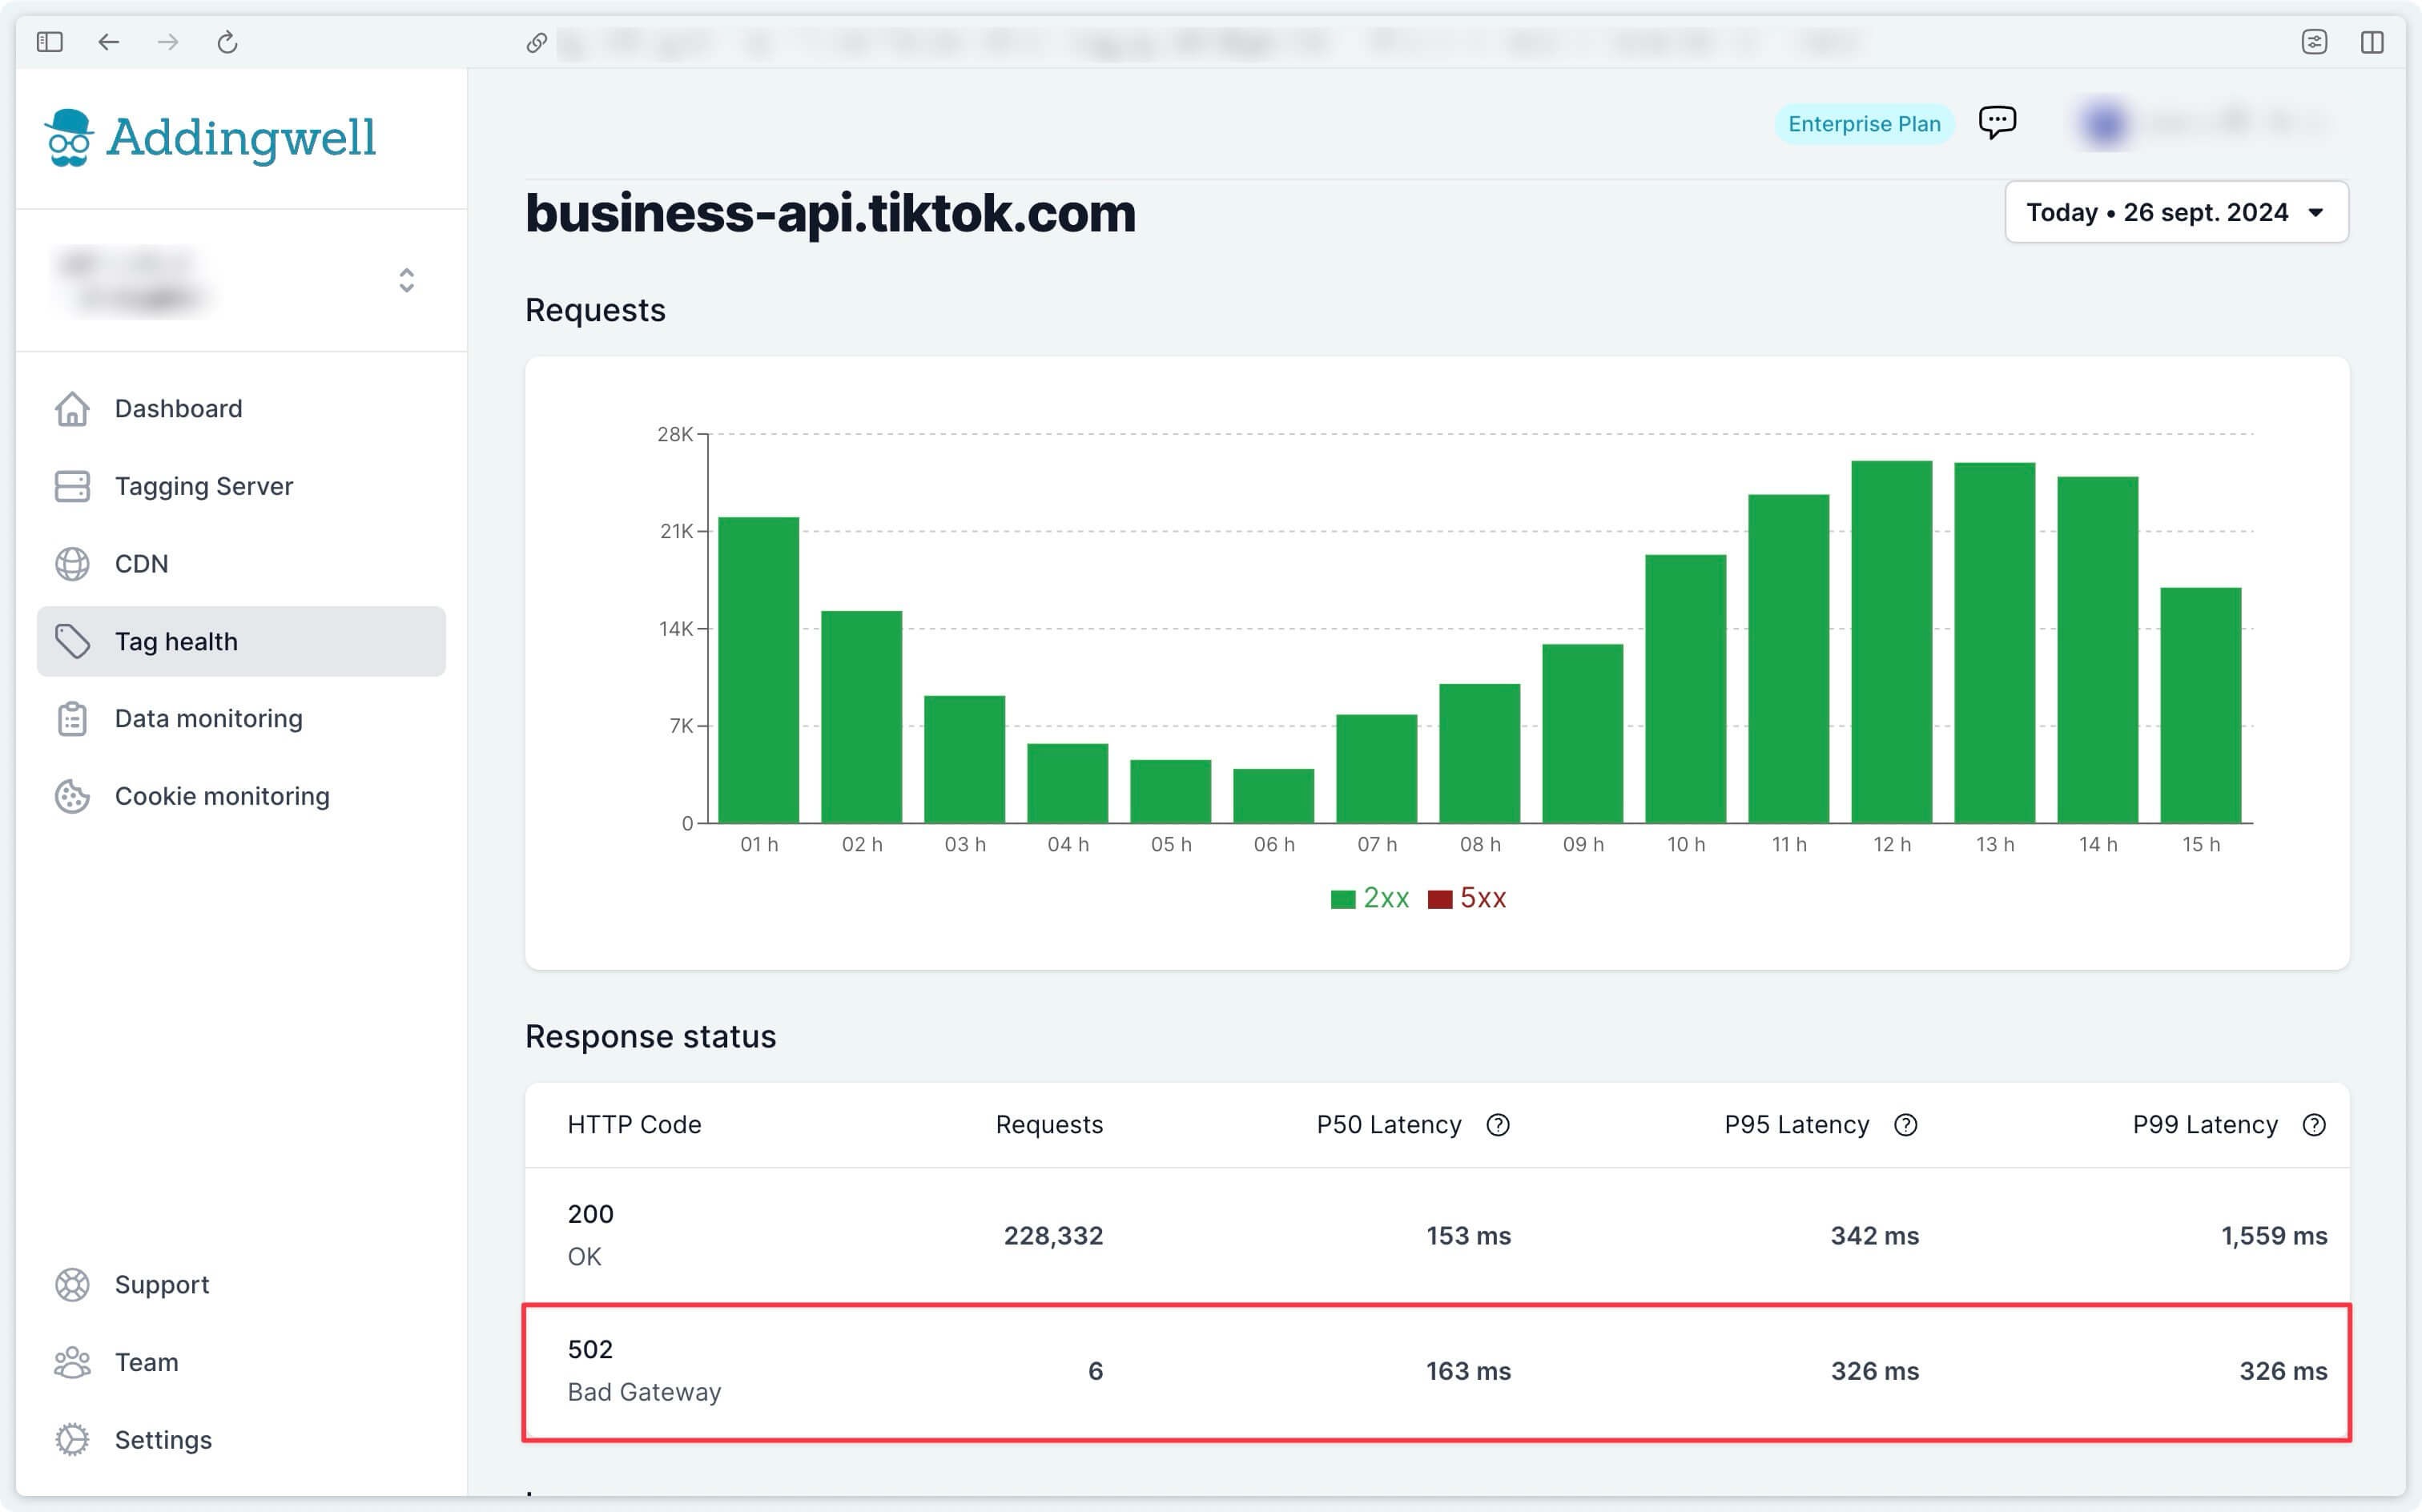Reload the page

coord(227,42)
